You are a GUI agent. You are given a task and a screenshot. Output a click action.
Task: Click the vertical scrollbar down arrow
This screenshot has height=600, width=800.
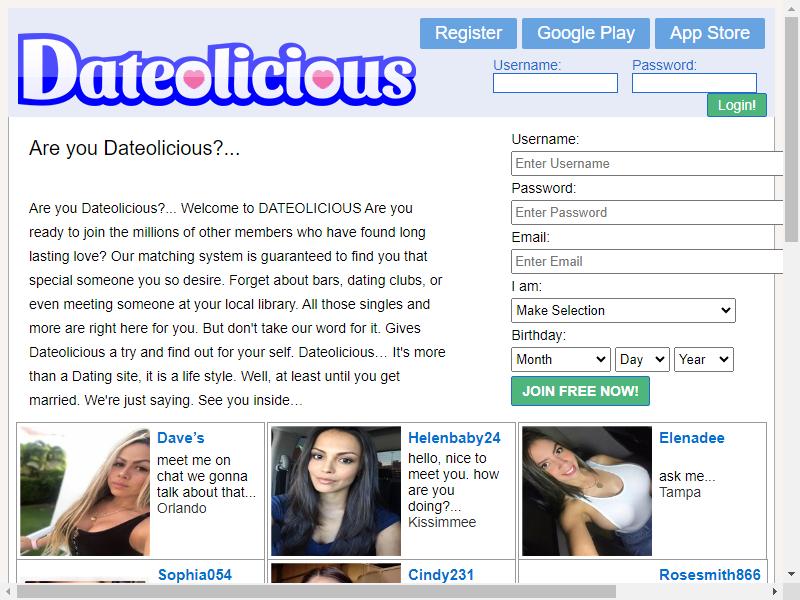click(791, 574)
